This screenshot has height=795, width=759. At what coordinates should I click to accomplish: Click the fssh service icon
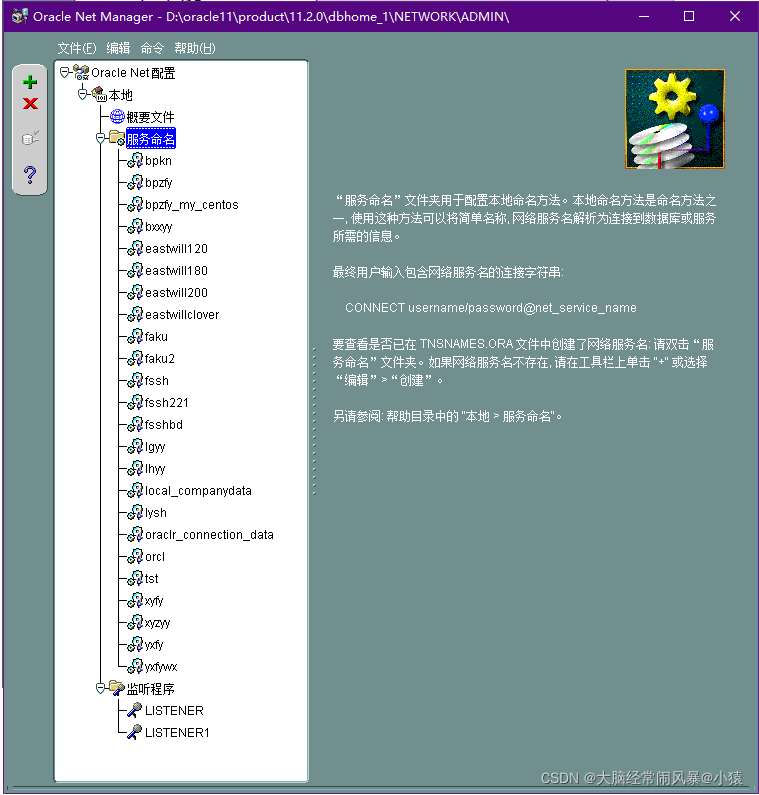(135, 381)
